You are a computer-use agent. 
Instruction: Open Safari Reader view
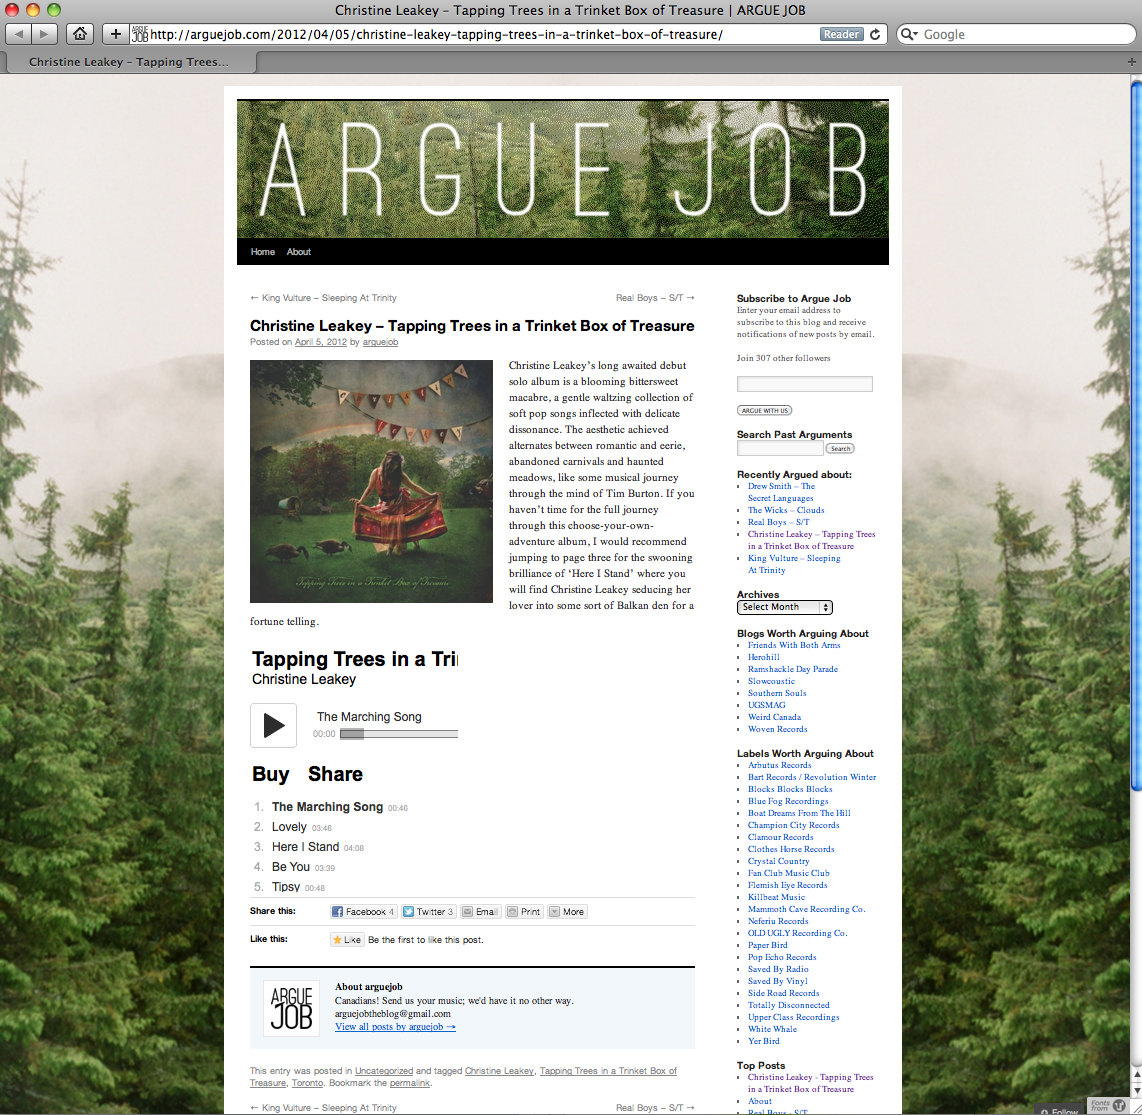pos(841,34)
